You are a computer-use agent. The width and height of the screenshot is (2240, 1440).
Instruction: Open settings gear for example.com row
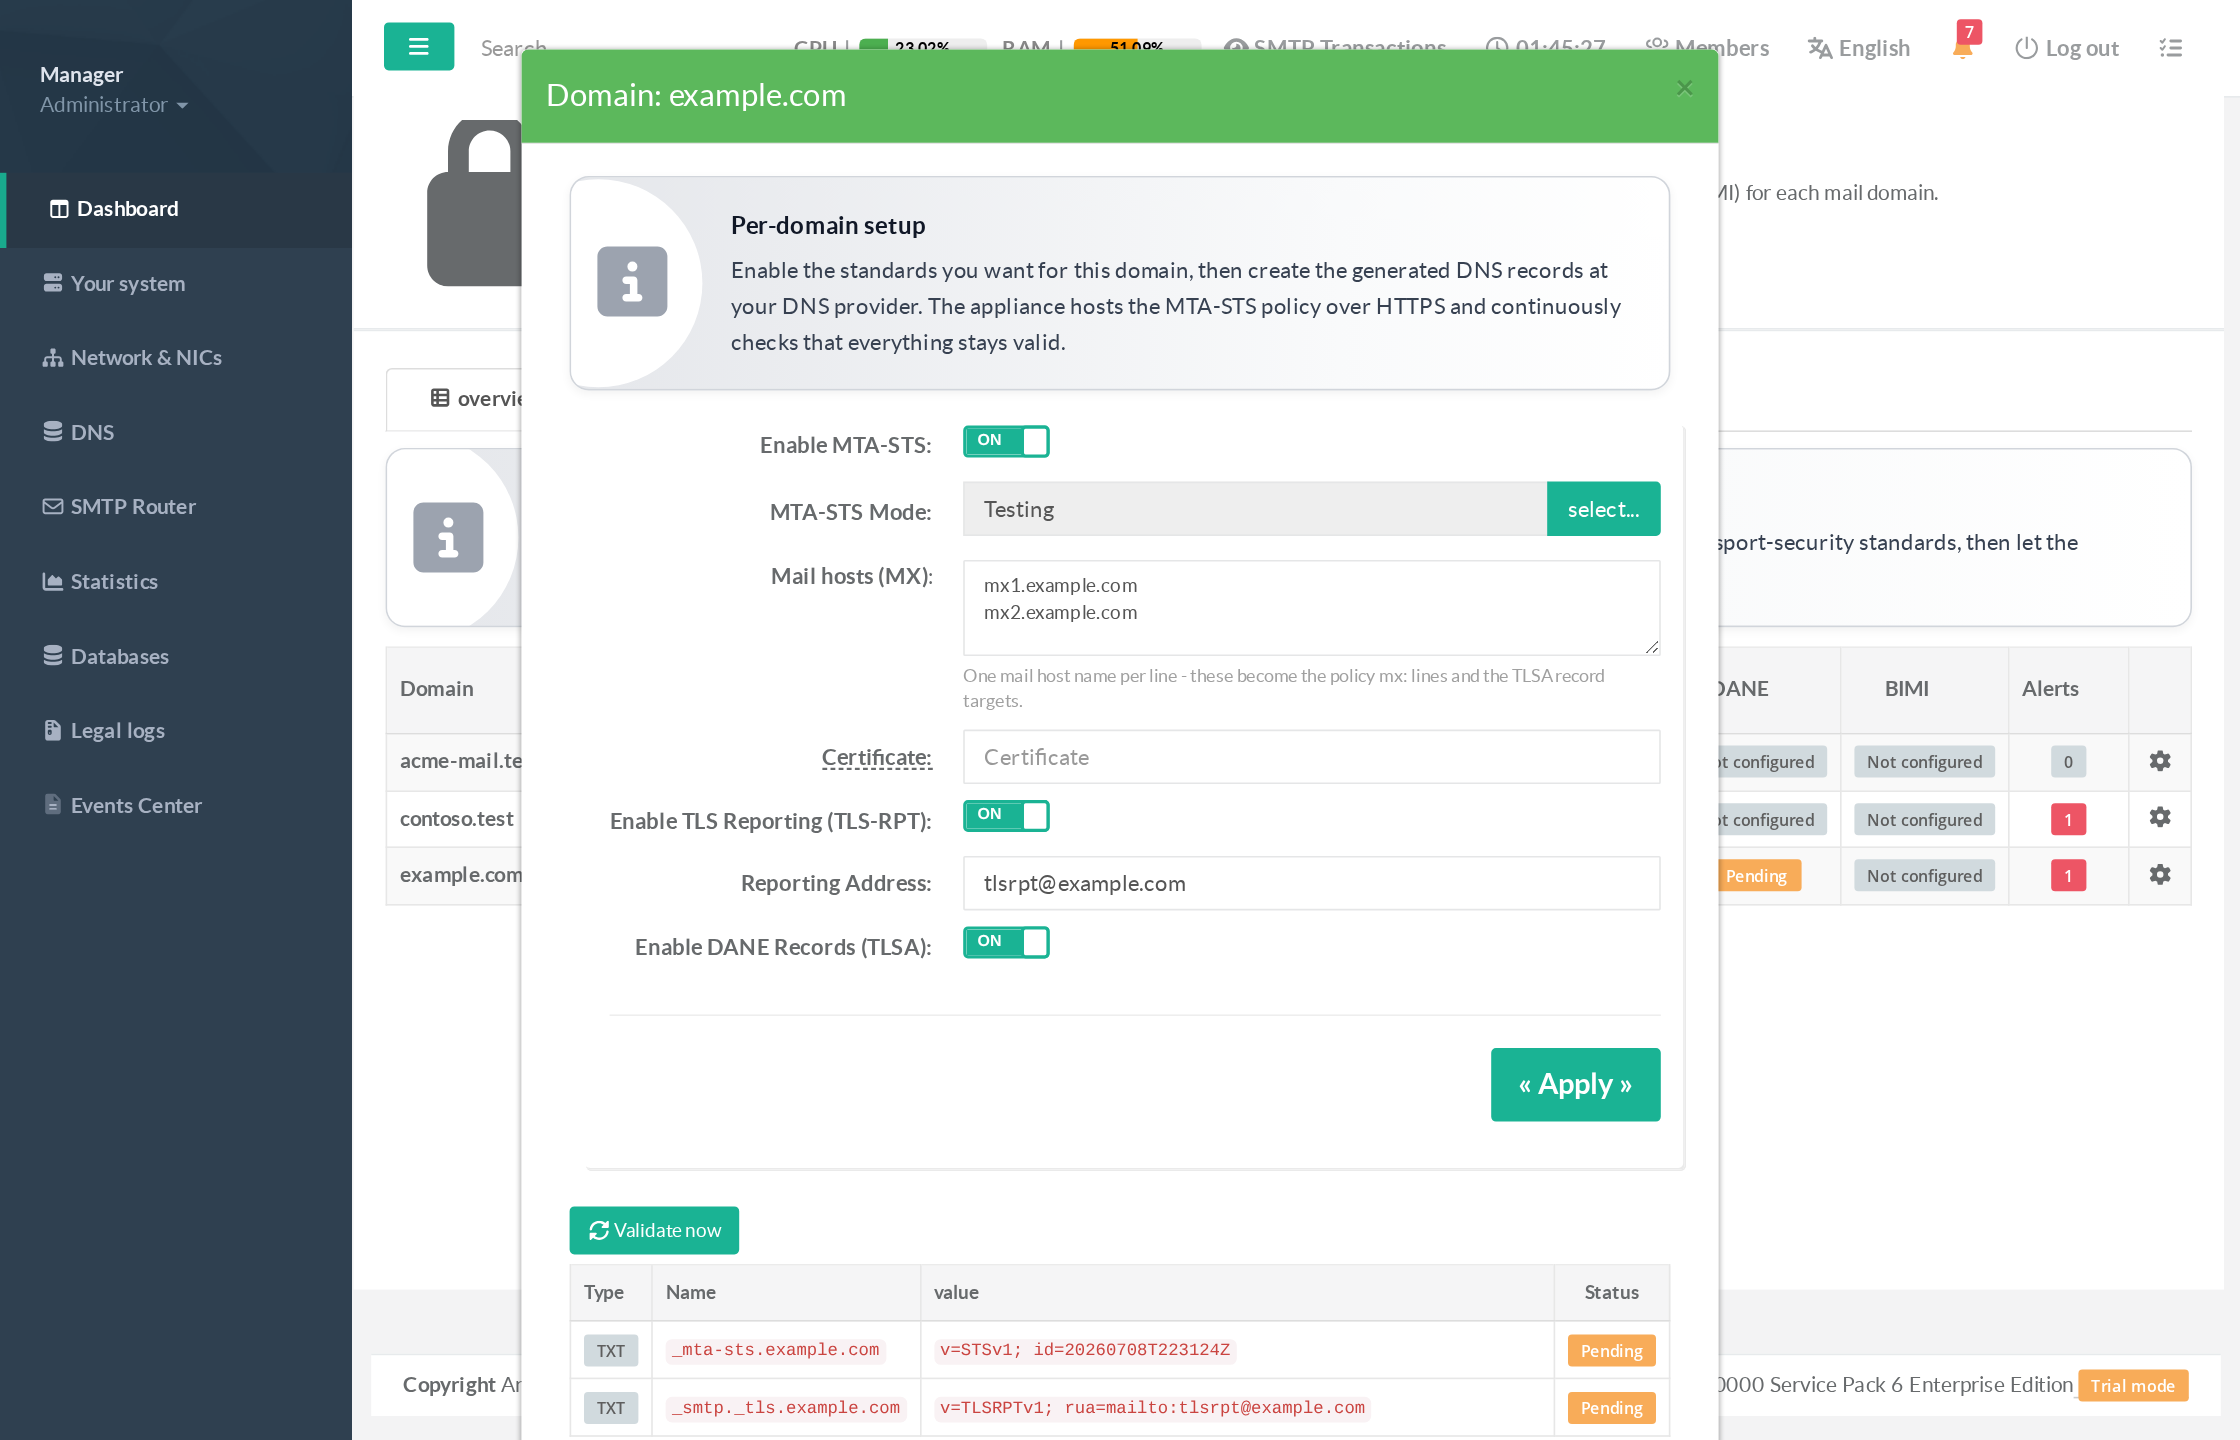[x=2160, y=875]
